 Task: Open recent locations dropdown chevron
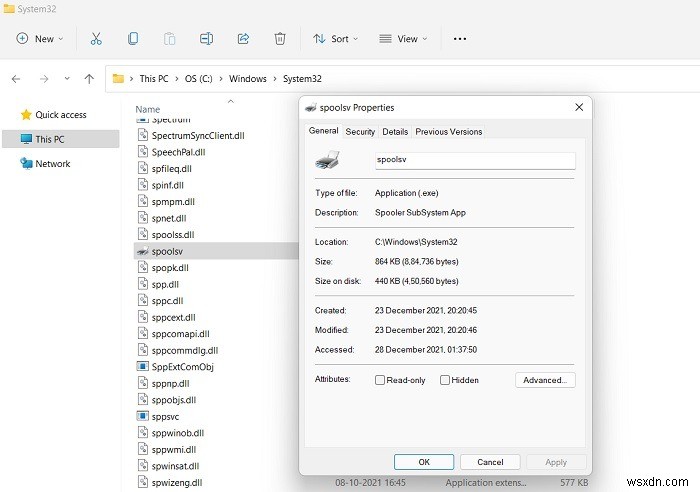[67, 79]
